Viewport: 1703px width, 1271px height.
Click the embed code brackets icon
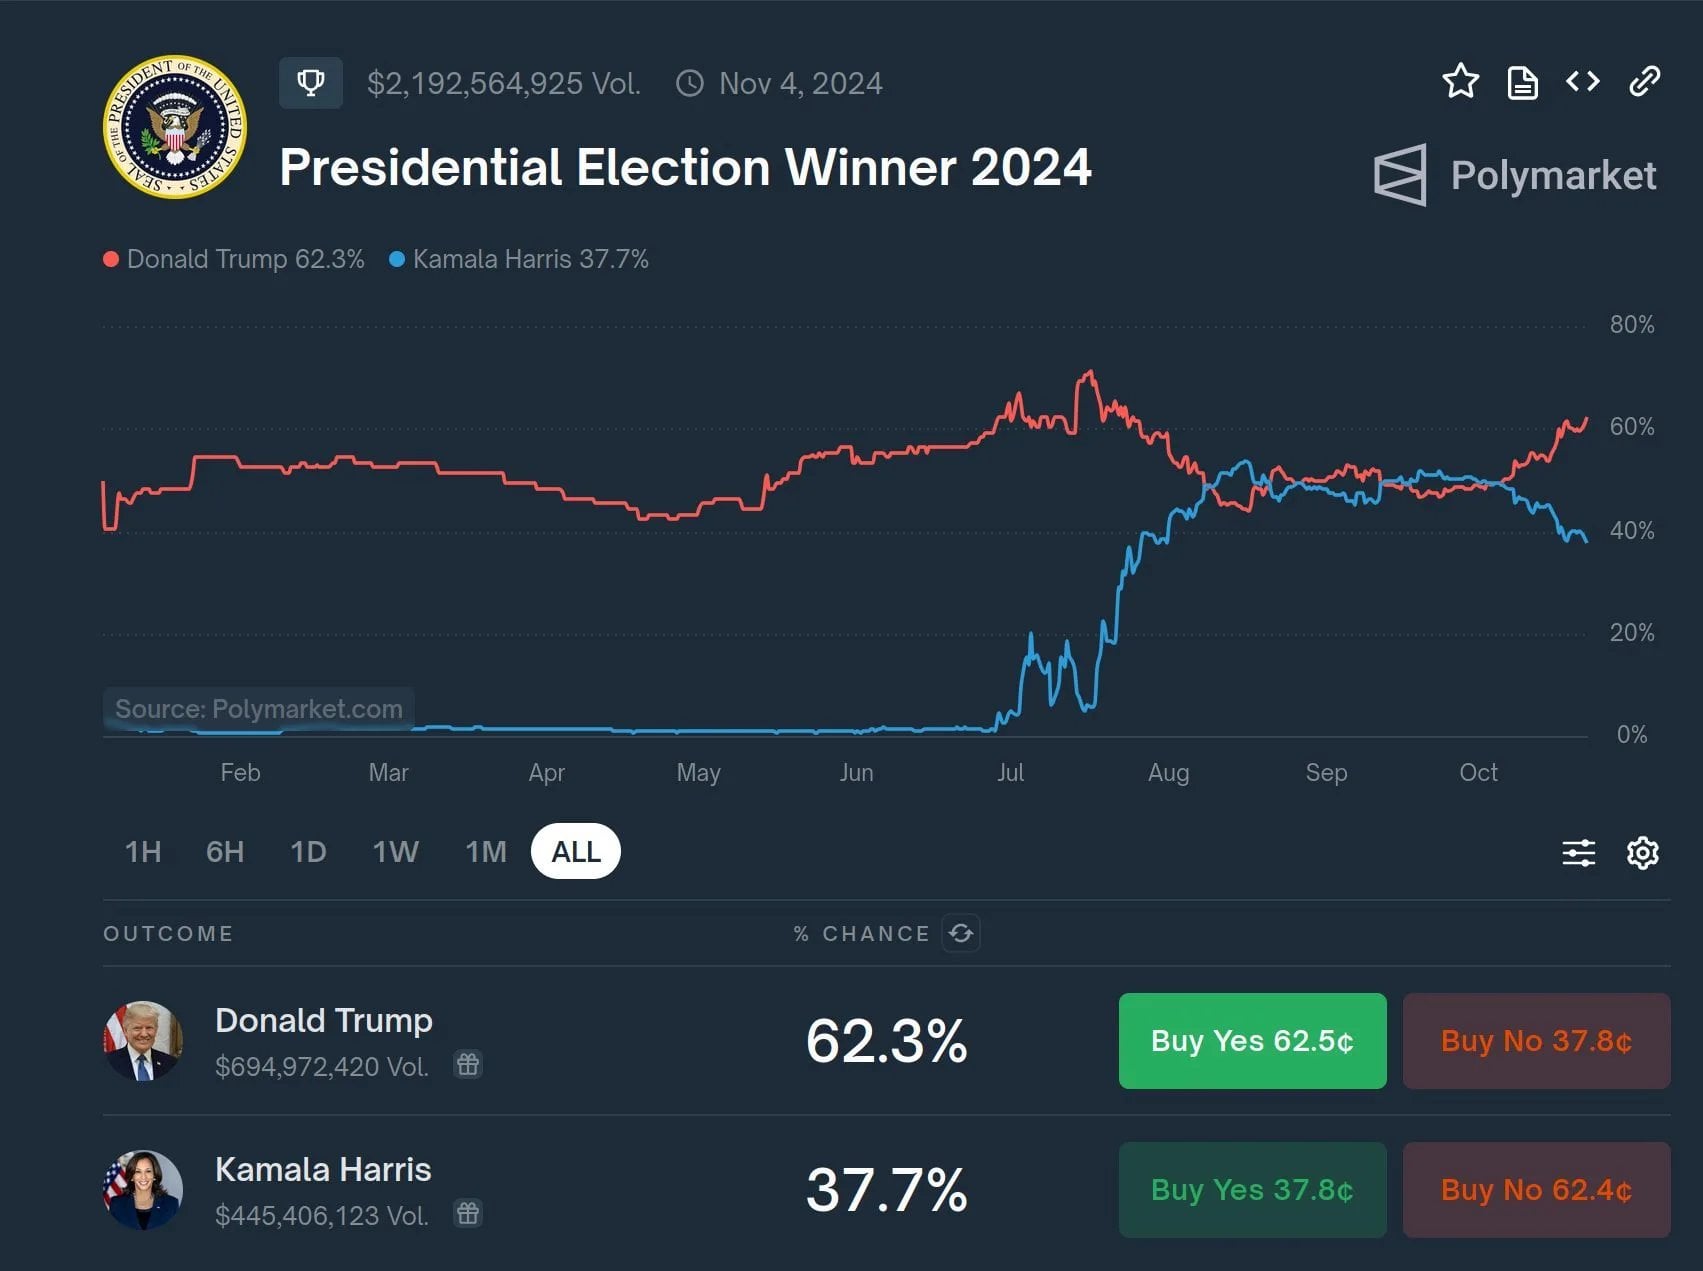[1582, 81]
